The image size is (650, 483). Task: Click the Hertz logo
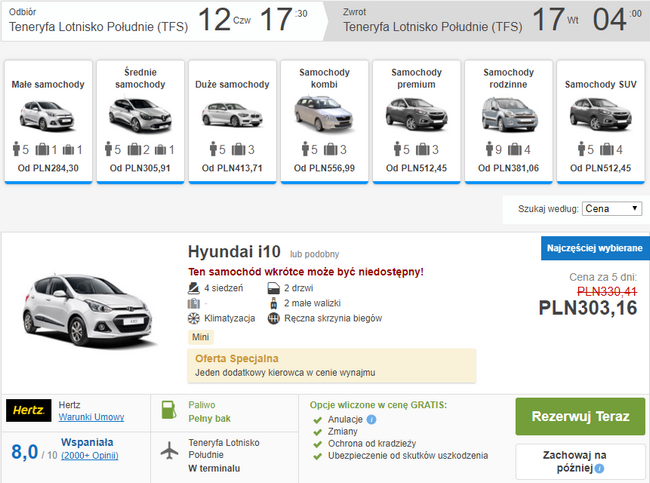29,410
